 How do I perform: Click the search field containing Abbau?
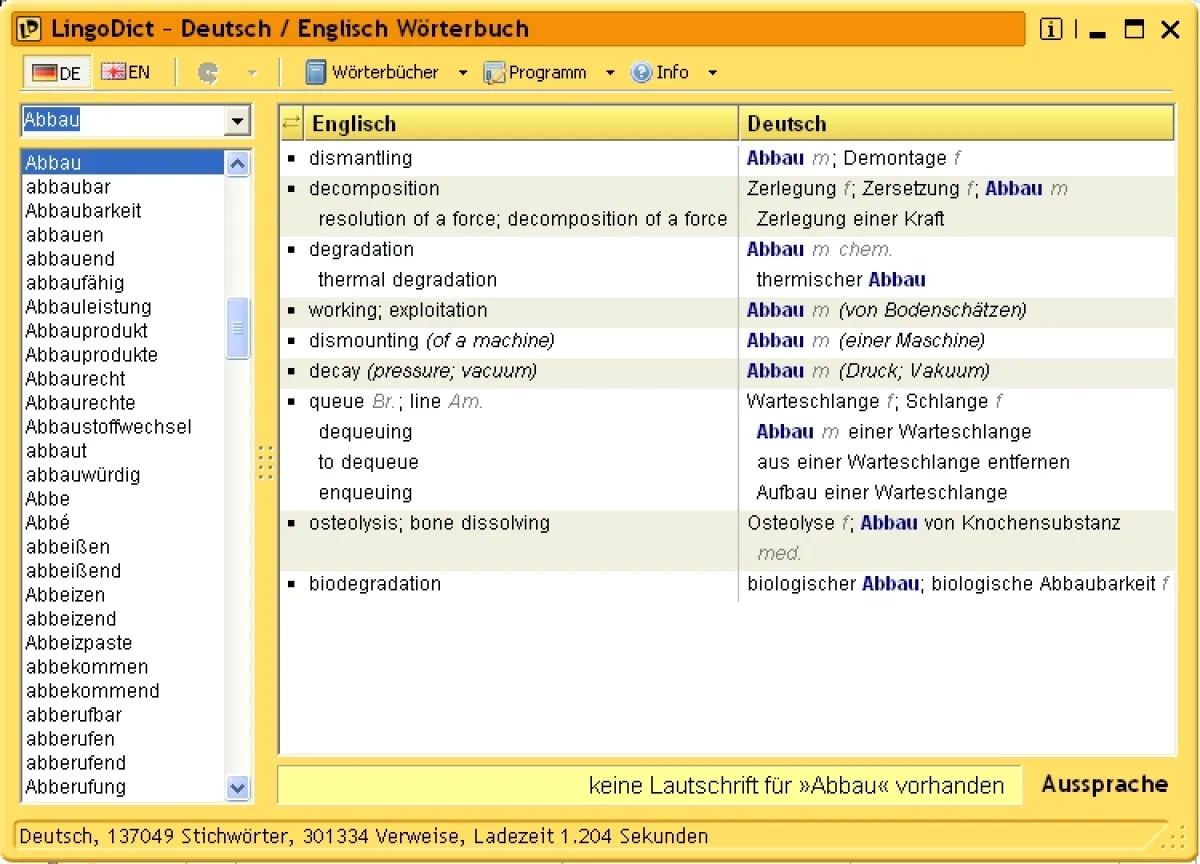[x=120, y=121]
